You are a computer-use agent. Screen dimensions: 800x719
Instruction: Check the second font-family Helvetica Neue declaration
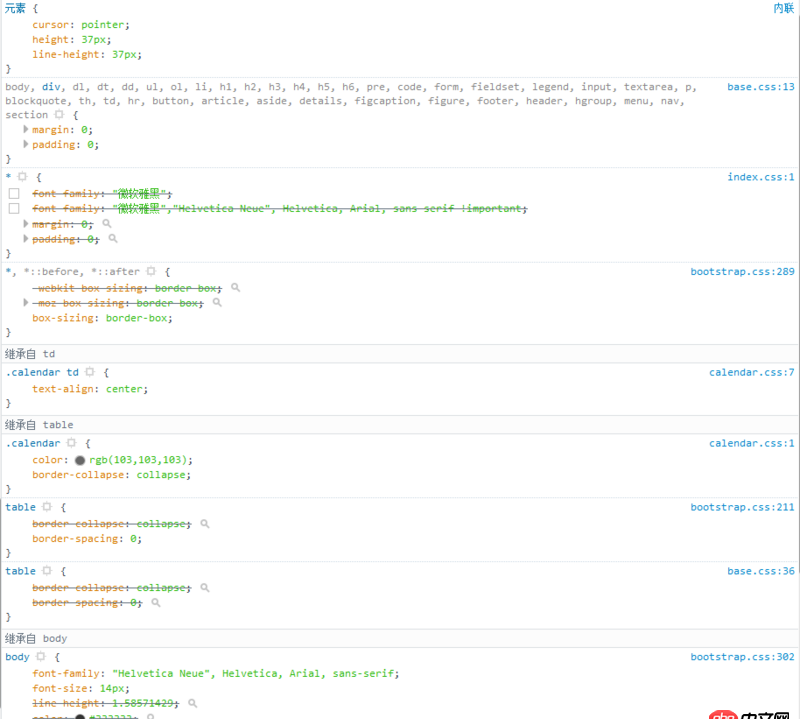point(15,208)
